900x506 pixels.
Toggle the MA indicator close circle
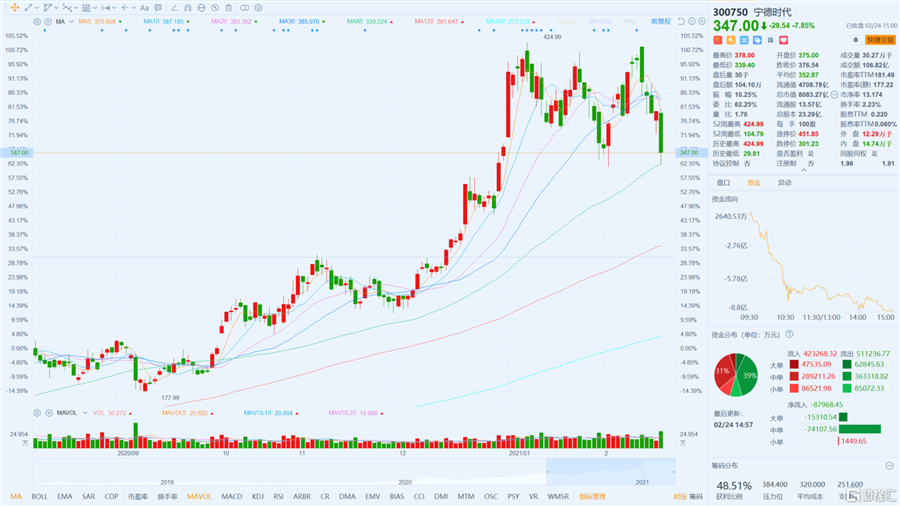[x=48, y=22]
